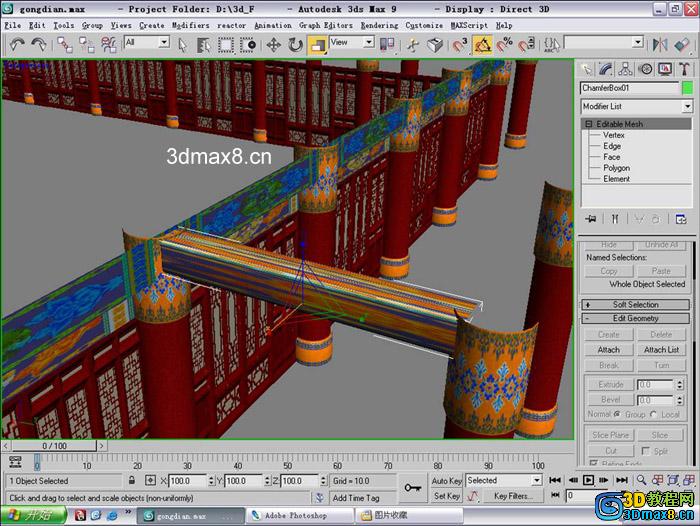
Task: Select the Group normal radio button
Action: pyautogui.click(x=617, y=414)
